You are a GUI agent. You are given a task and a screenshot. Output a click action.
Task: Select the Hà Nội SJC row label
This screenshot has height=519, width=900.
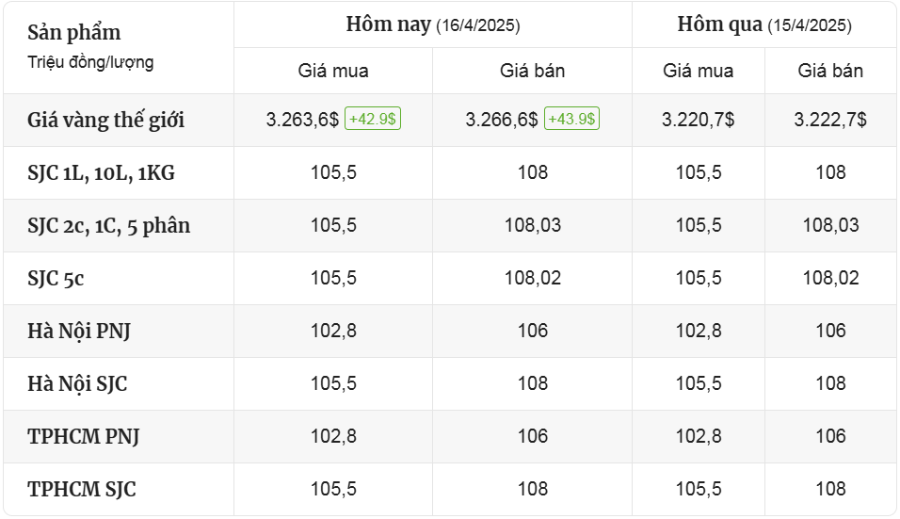click(77, 384)
